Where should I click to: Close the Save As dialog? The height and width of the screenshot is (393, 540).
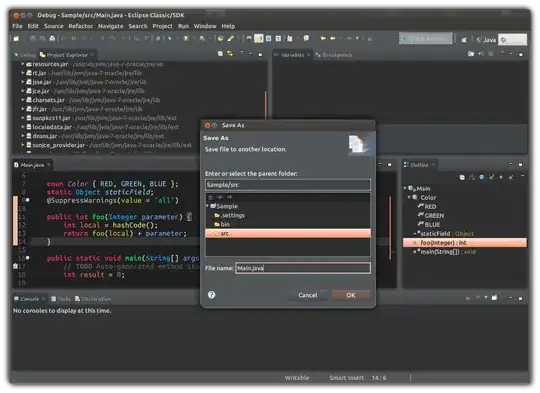point(207,125)
